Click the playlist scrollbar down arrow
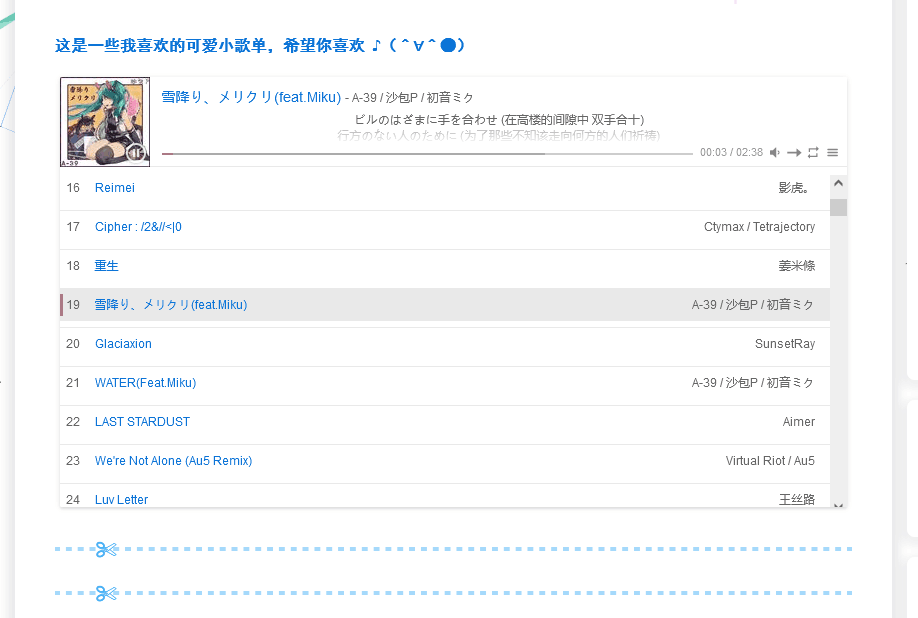Viewport: 918px width, 618px height. tap(838, 505)
